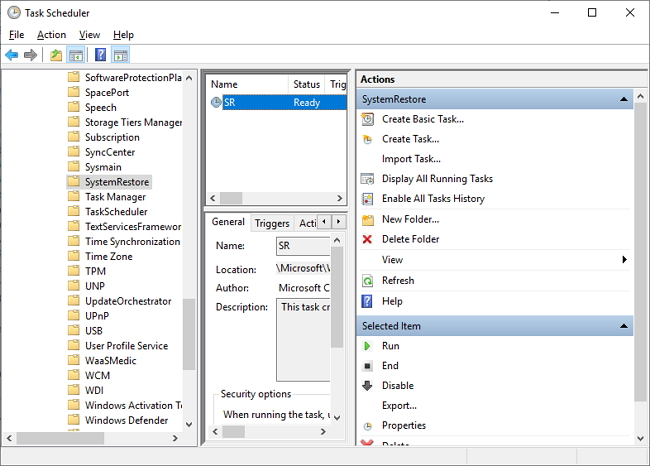Click the Name field containing SR
Viewport: 650px width, 466px height.
click(x=302, y=246)
